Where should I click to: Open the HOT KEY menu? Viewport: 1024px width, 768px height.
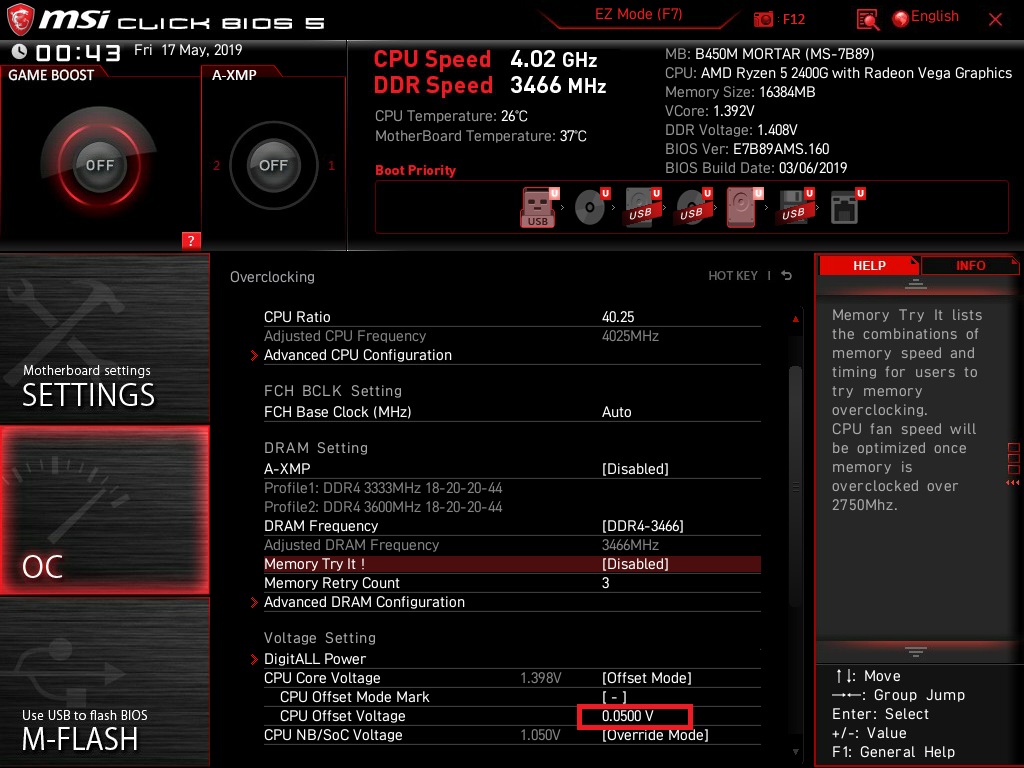pyautogui.click(x=733, y=276)
